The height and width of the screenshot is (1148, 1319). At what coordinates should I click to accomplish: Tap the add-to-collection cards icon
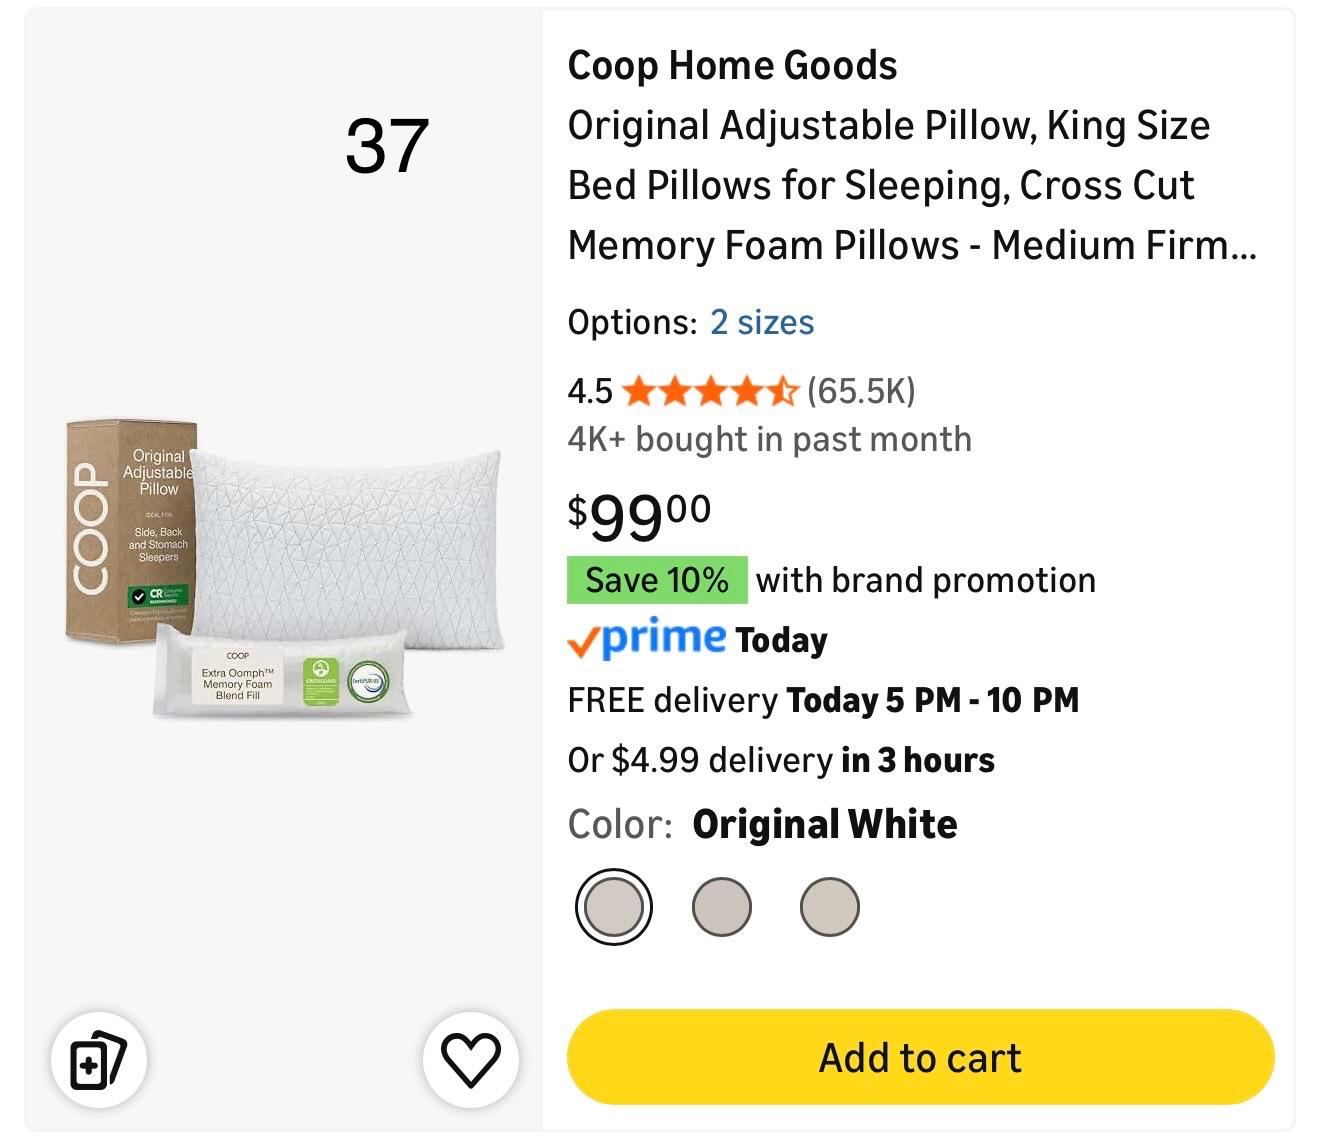click(99, 1060)
